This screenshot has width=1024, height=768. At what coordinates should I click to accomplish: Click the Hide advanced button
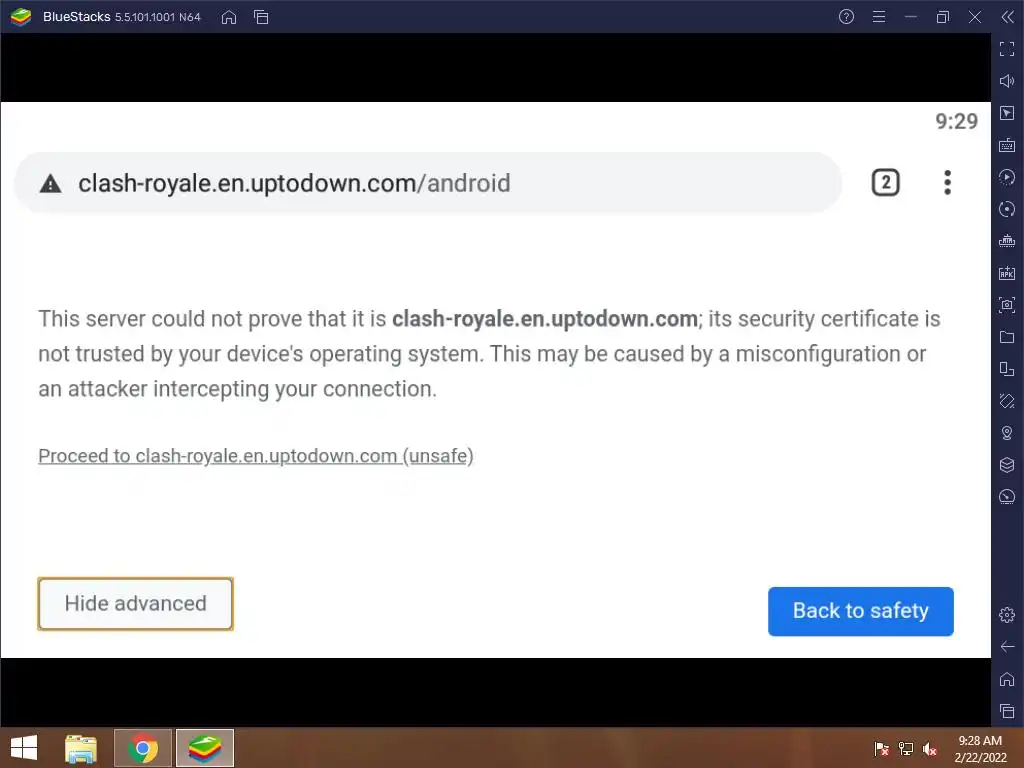(x=135, y=603)
